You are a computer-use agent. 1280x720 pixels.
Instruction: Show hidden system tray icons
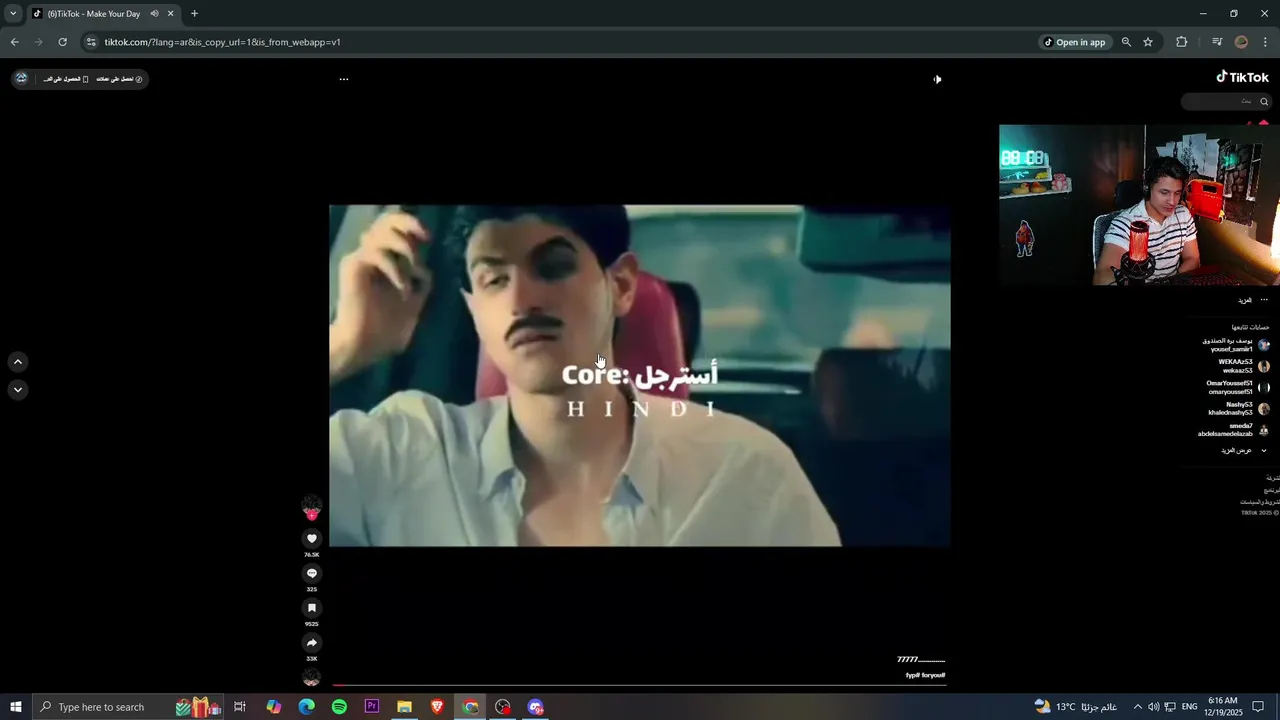(1137, 707)
